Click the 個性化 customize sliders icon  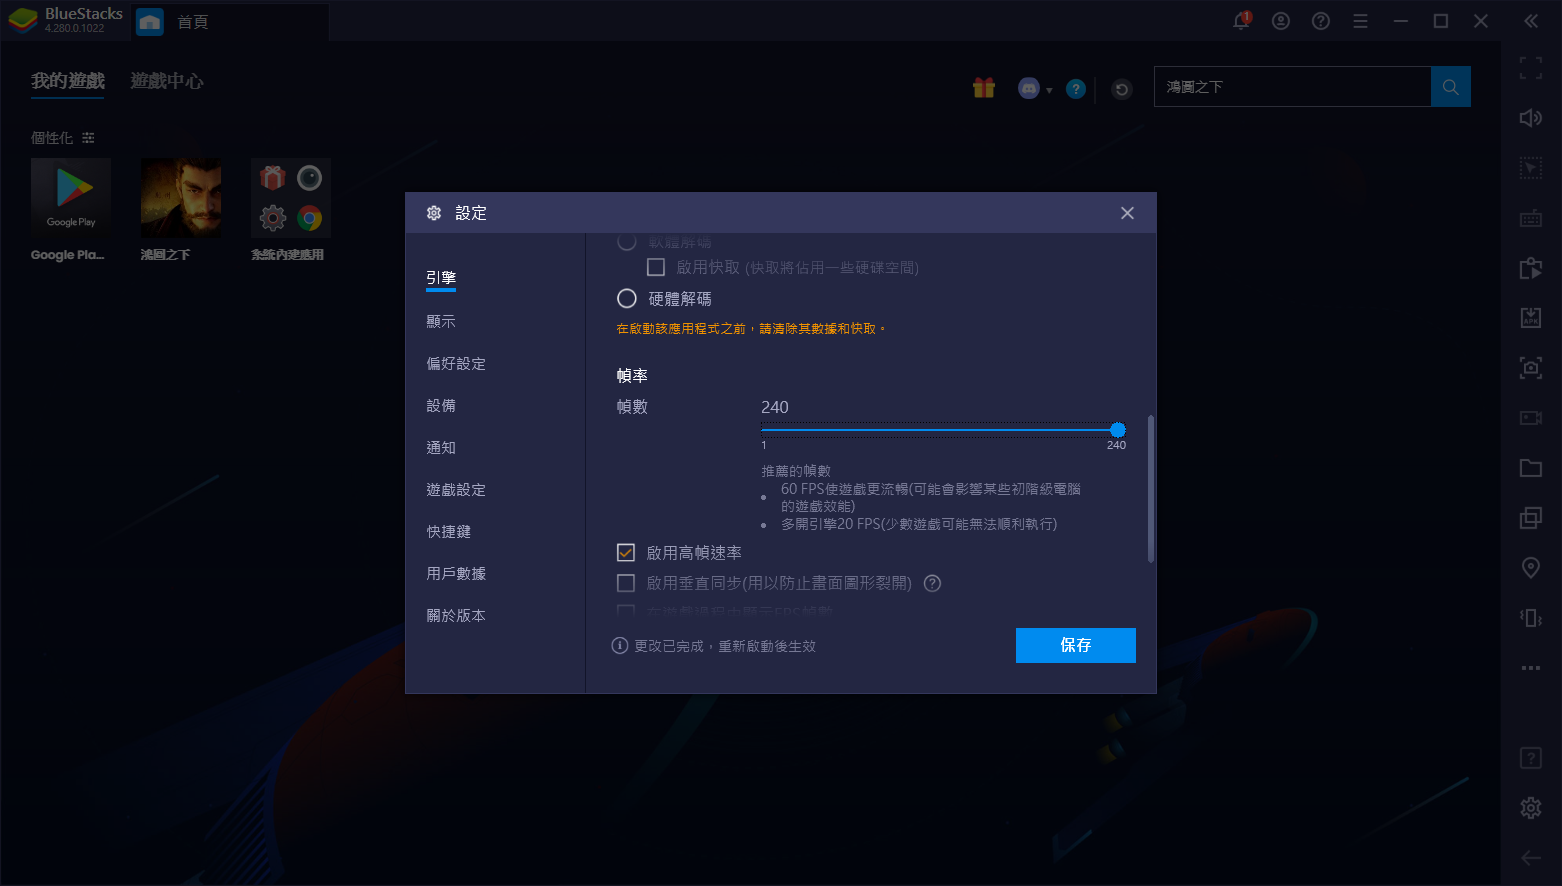(x=88, y=138)
